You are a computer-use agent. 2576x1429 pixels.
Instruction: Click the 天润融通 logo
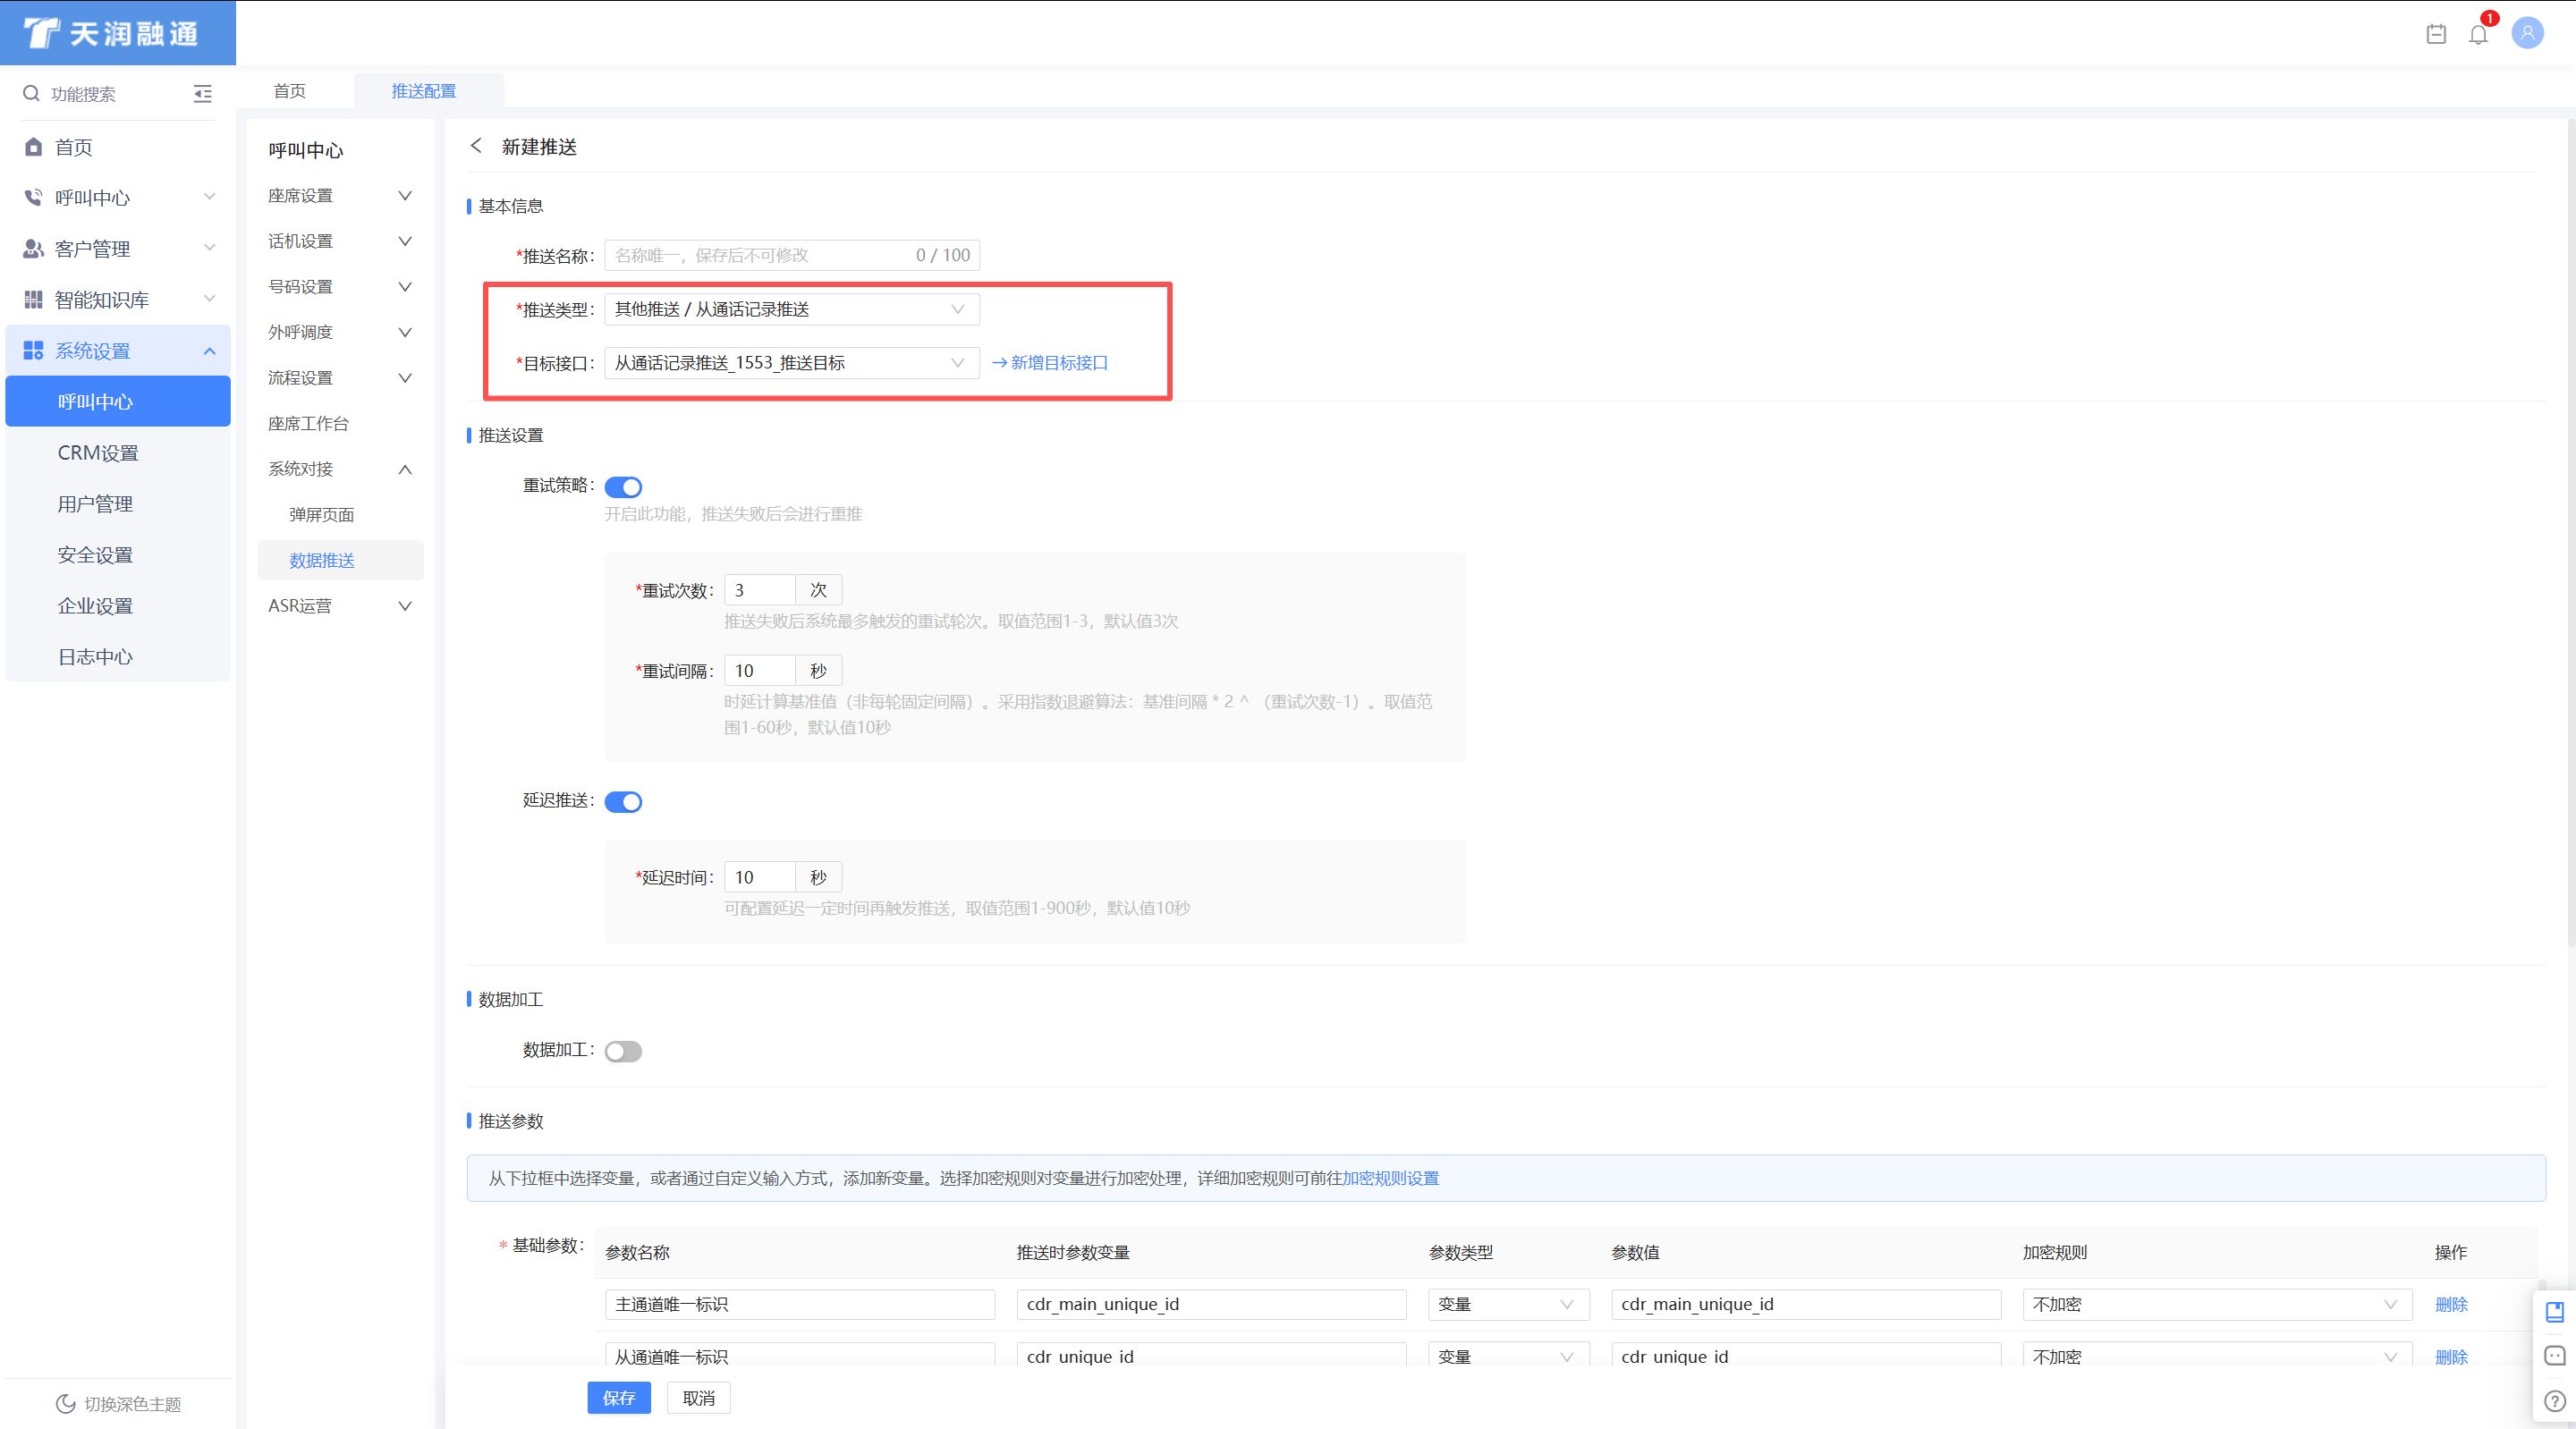[x=110, y=33]
